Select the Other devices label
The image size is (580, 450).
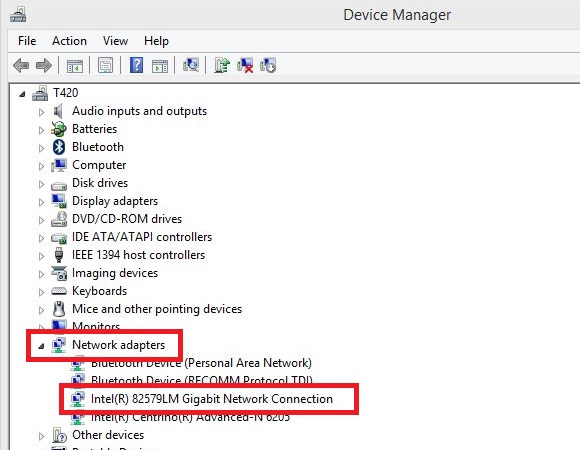pyautogui.click(x=108, y=435)
